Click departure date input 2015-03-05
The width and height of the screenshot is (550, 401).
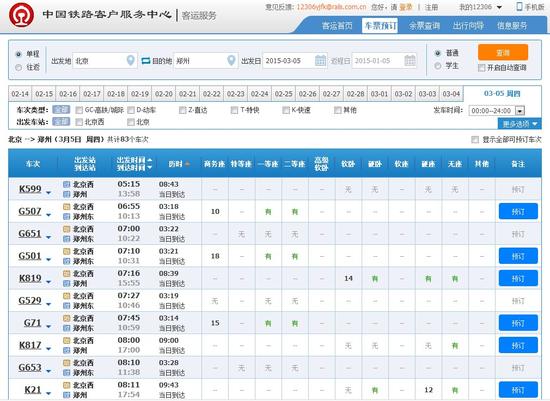click(295, 61)
